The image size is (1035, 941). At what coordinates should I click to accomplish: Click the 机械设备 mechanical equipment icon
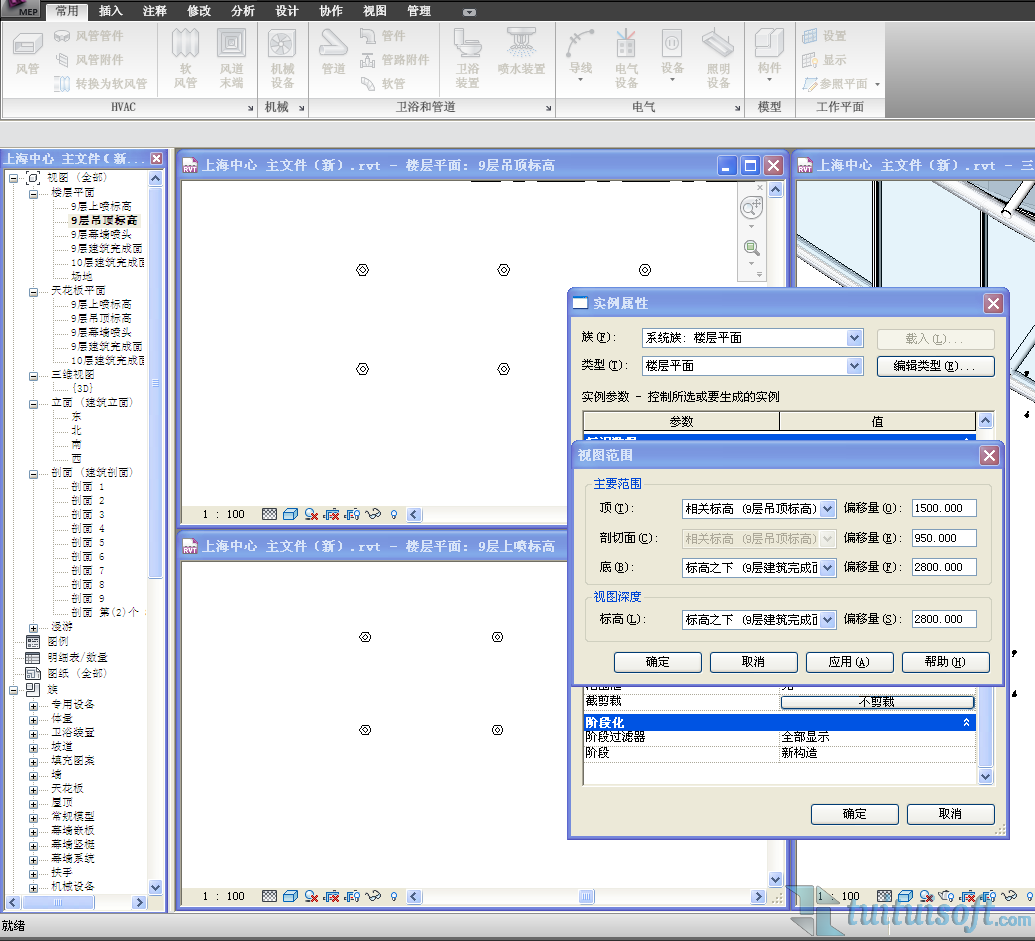[x=282, y=53]
